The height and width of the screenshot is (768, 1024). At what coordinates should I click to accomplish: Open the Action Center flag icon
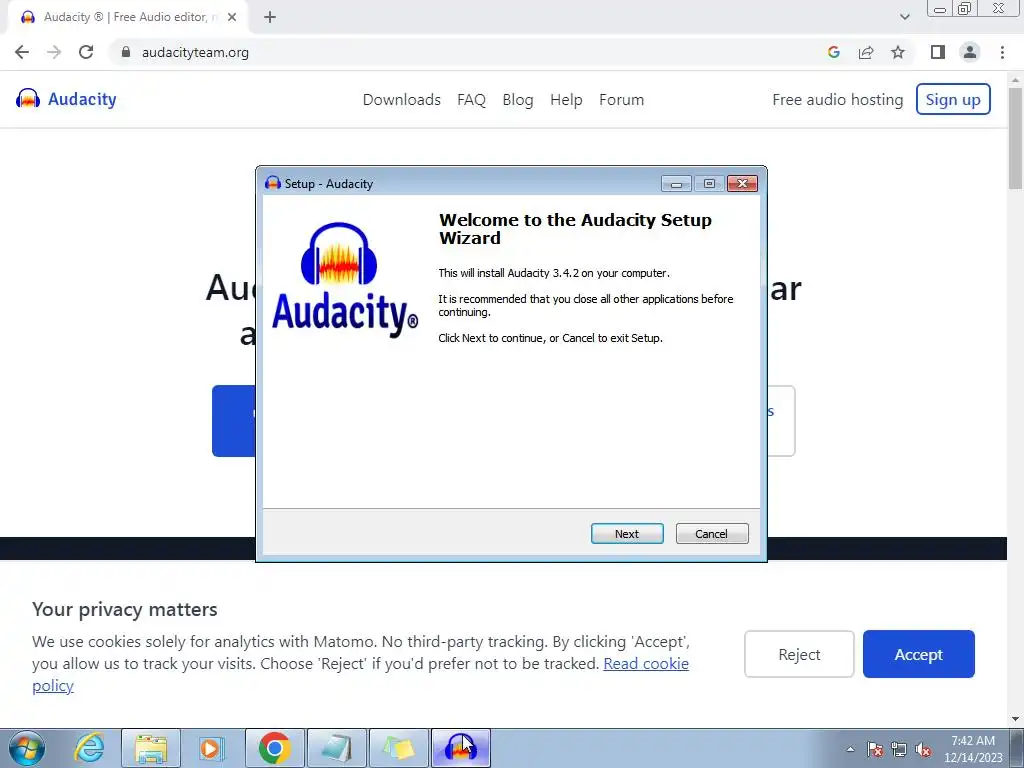coord(875,750)
